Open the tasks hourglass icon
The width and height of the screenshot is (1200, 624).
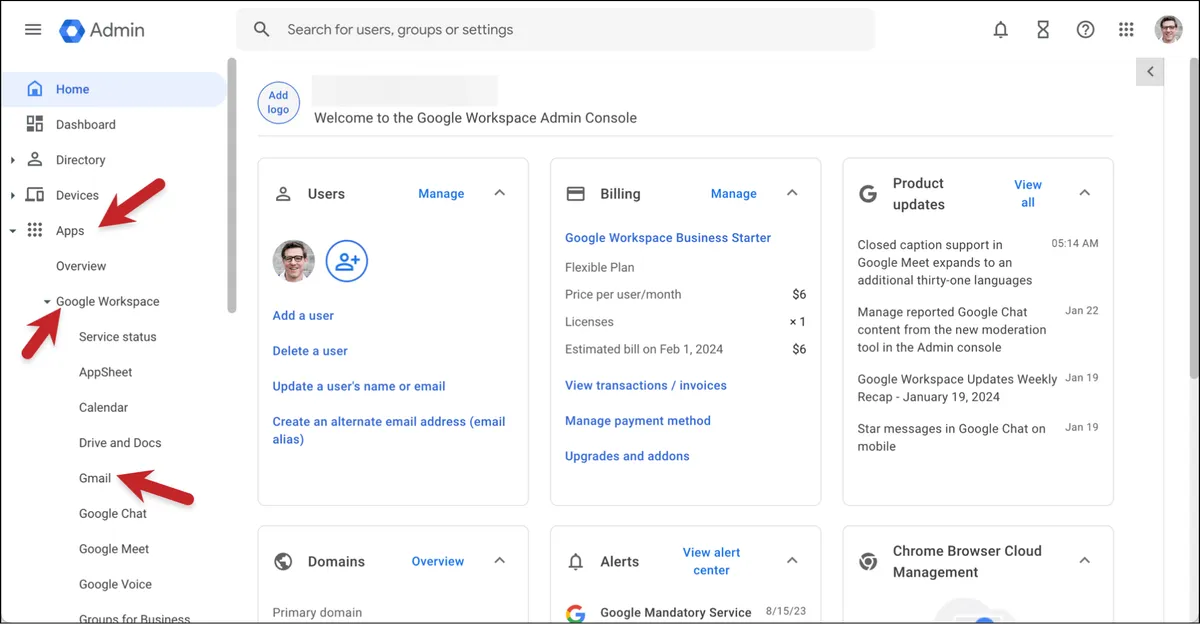(x=1043, y=30)
